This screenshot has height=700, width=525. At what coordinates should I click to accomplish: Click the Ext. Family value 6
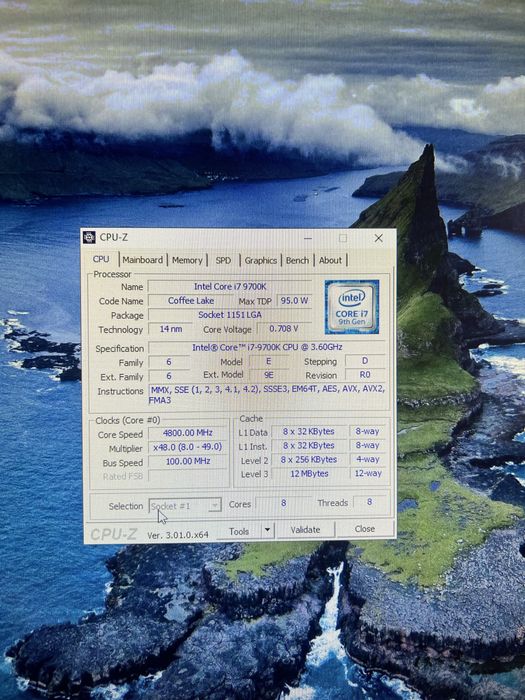pos(169,376)
